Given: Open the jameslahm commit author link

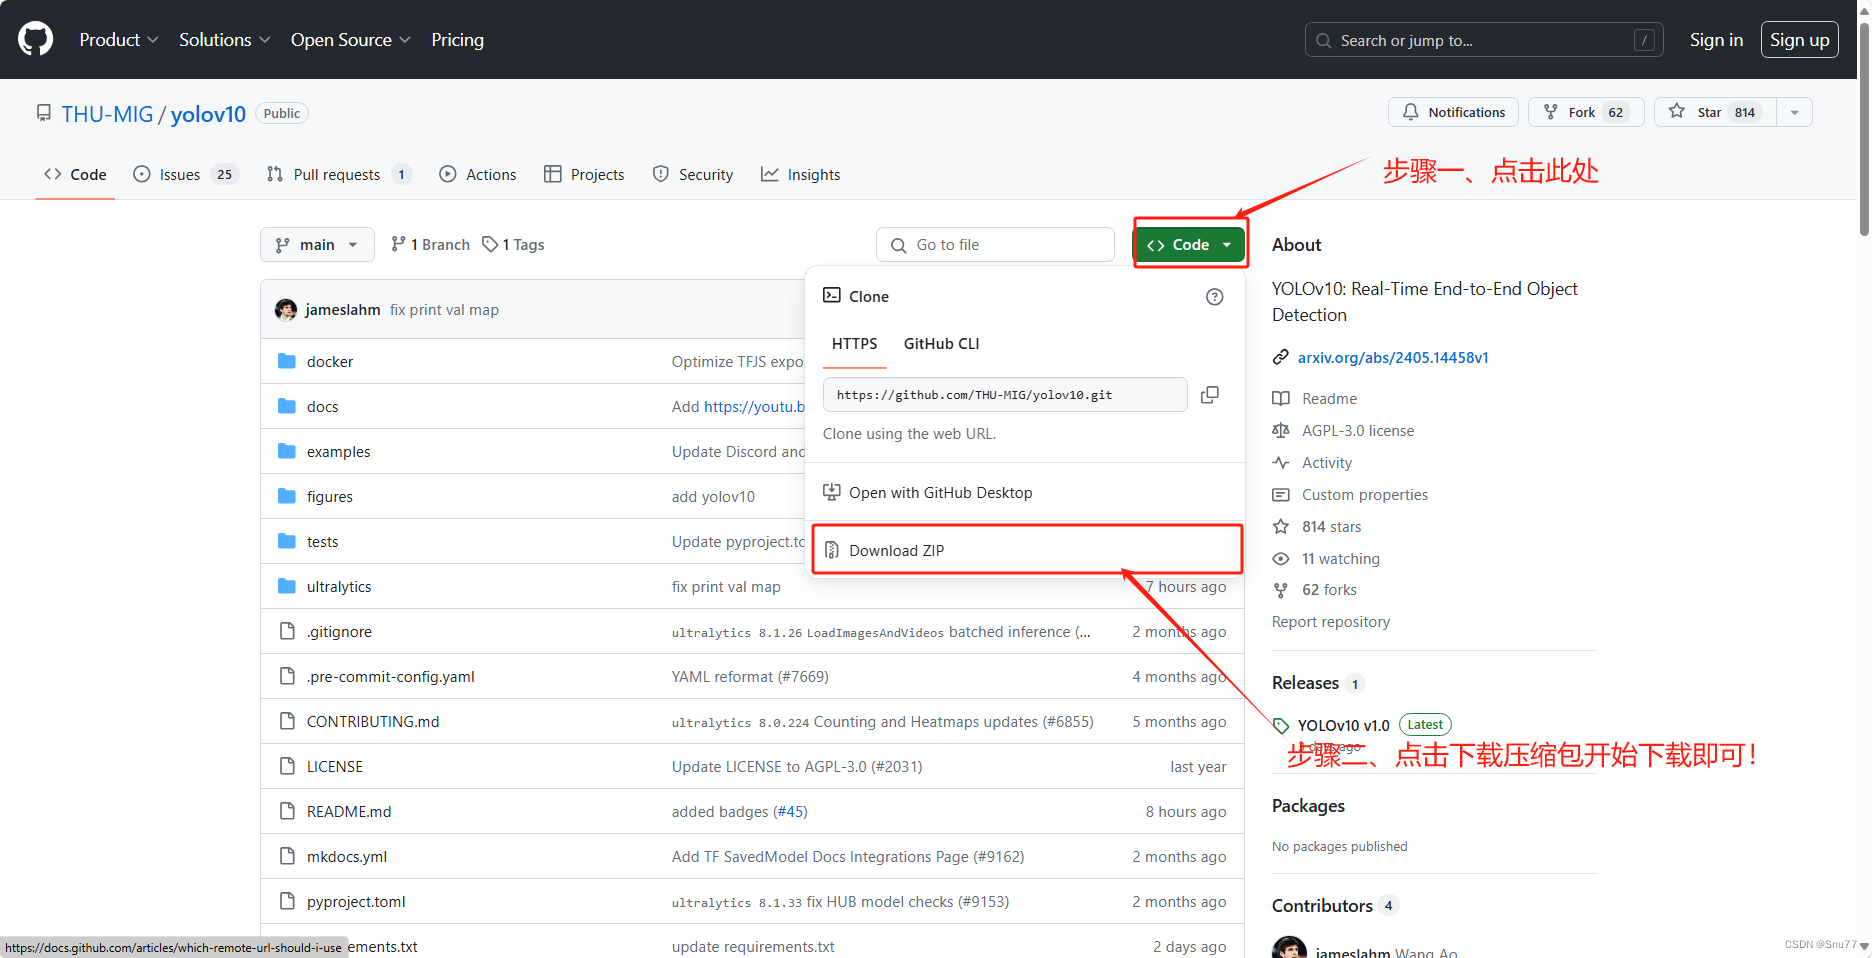Looking at the screenshot, I should (x=342, y=310).
